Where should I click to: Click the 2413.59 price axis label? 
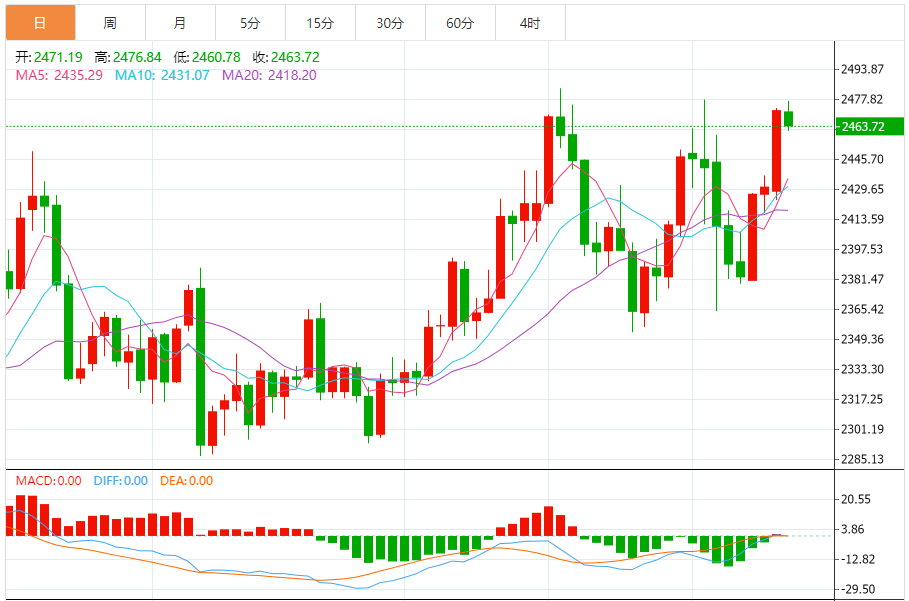[x=863, y=219]
